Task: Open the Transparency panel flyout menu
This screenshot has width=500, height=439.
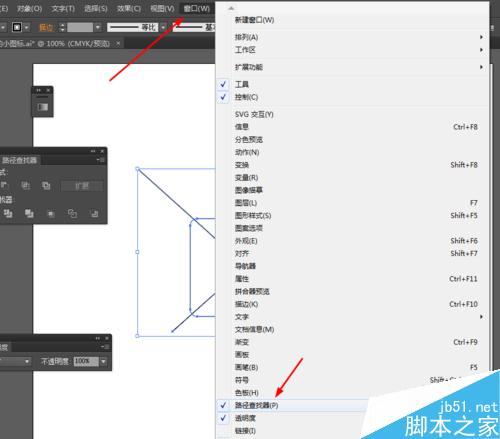Action: (105, 347)
